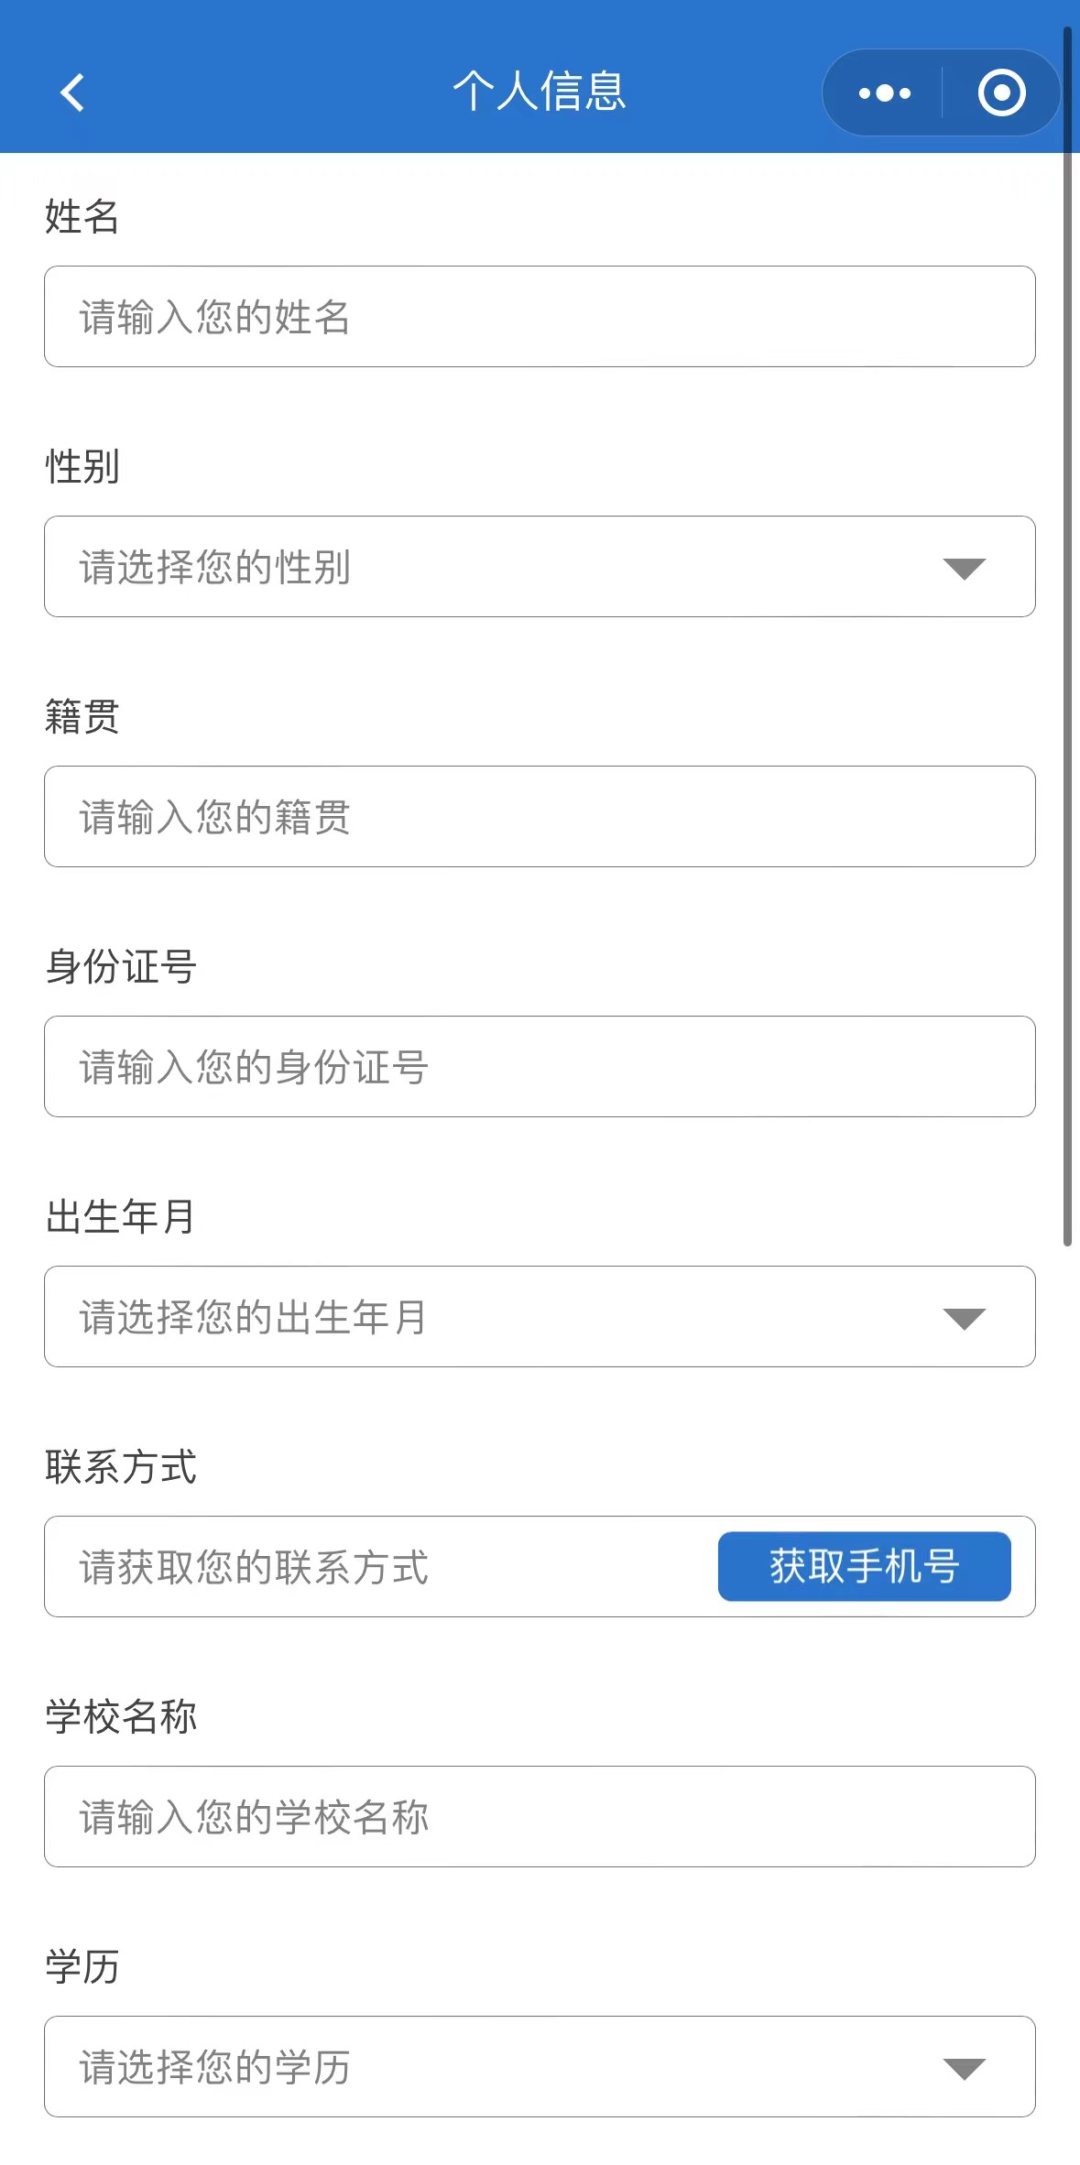Open the three-dot more options menu
This screenshot has height=2165, width=1080.
[884, 91]
